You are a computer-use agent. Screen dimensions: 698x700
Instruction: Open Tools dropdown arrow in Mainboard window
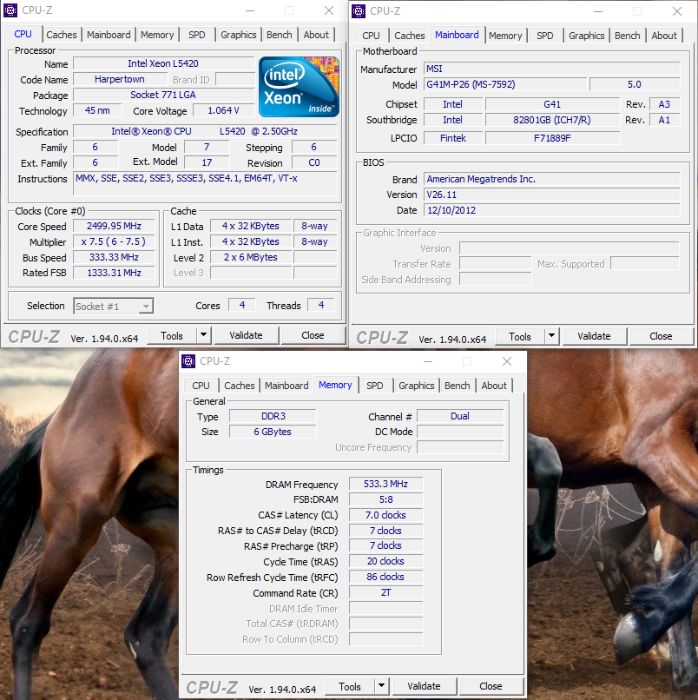pyautogui.click(x=552, y=336)
